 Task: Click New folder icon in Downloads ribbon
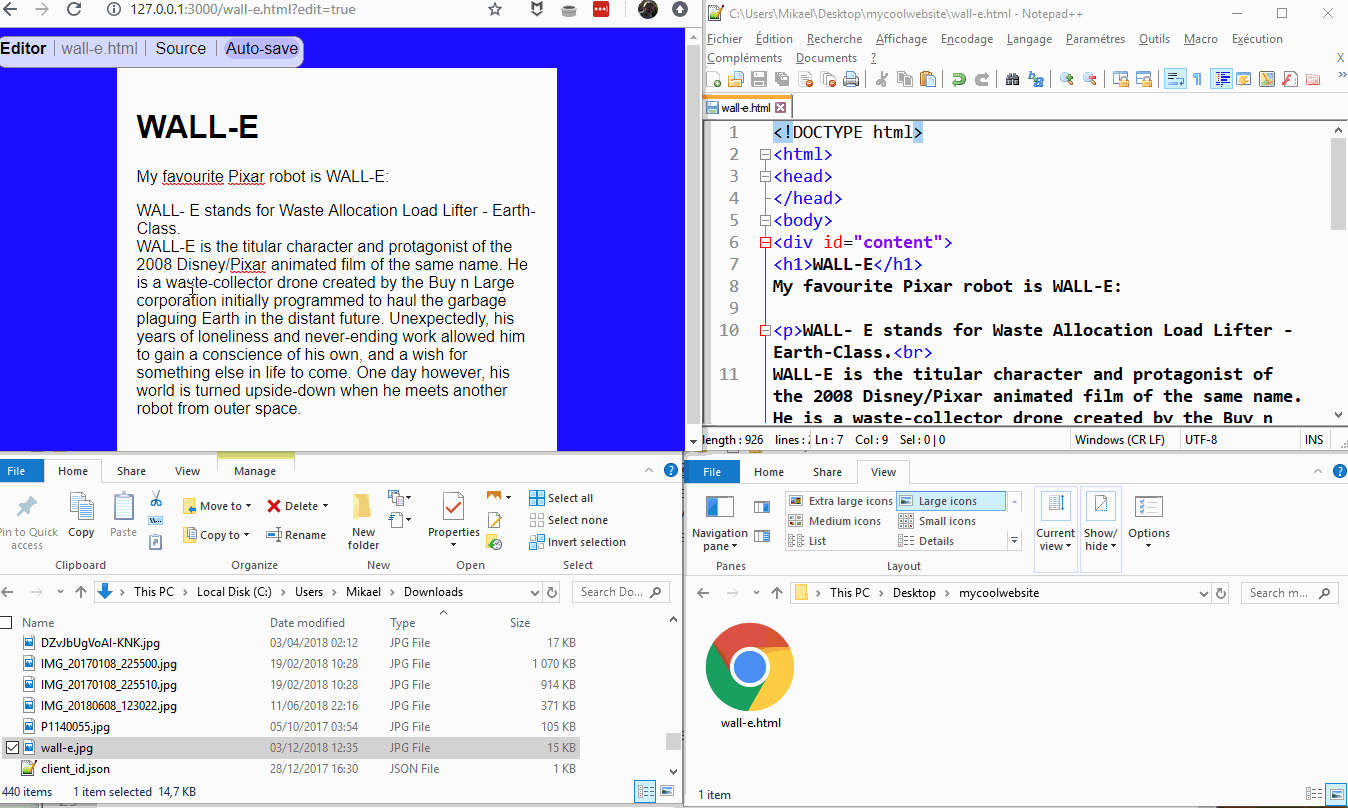363,521
